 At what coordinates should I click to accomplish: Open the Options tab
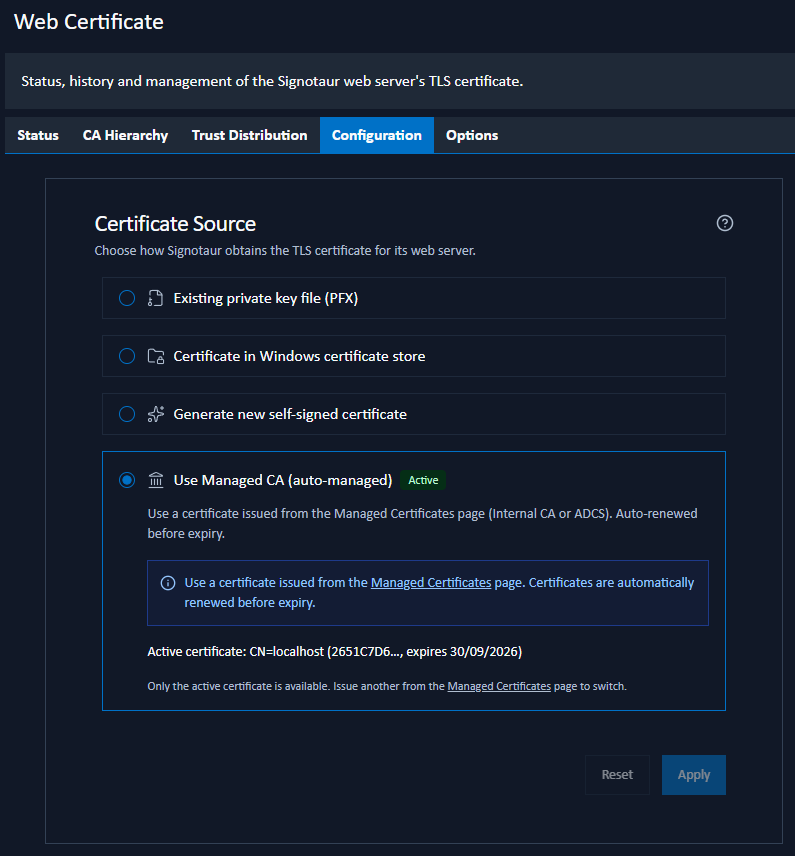(472, 135)
